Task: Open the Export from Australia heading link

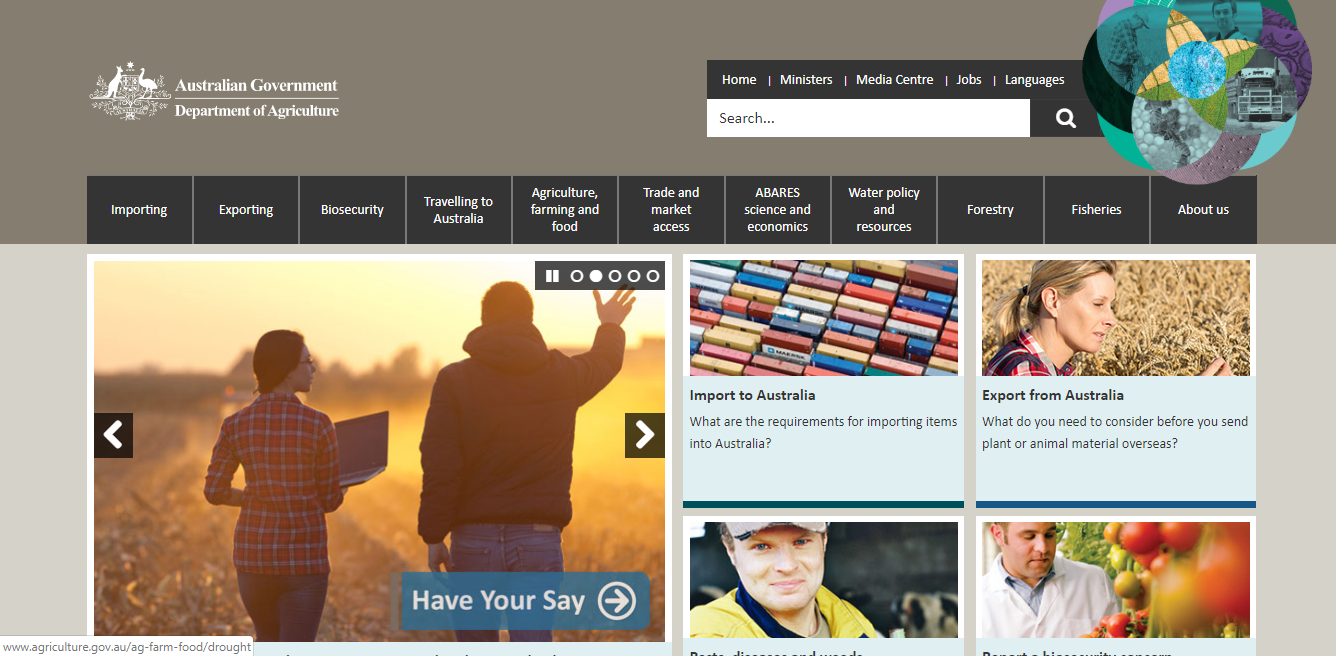Action: pyautogui.click(x=1053, y=395)
